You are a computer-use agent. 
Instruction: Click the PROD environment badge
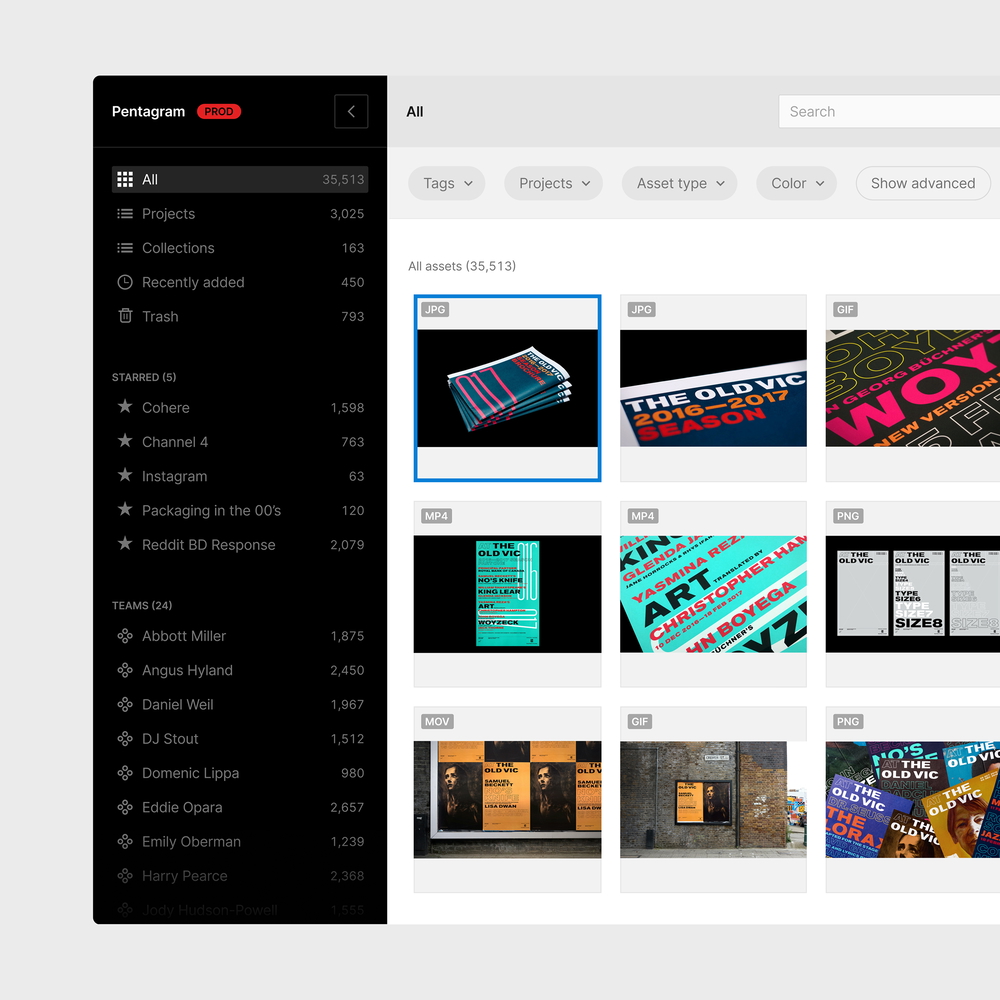click(219, 112)
